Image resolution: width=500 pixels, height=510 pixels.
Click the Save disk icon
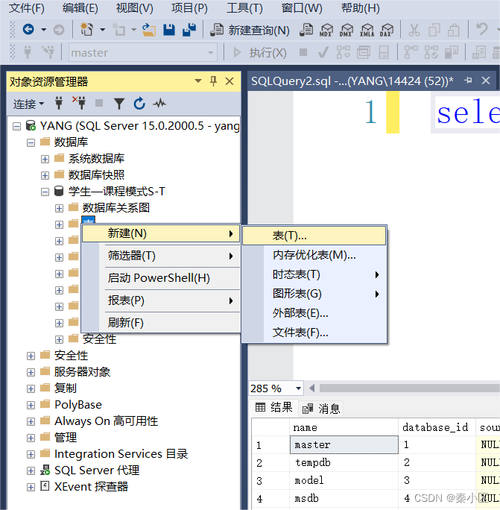click(x=169, y=30)
